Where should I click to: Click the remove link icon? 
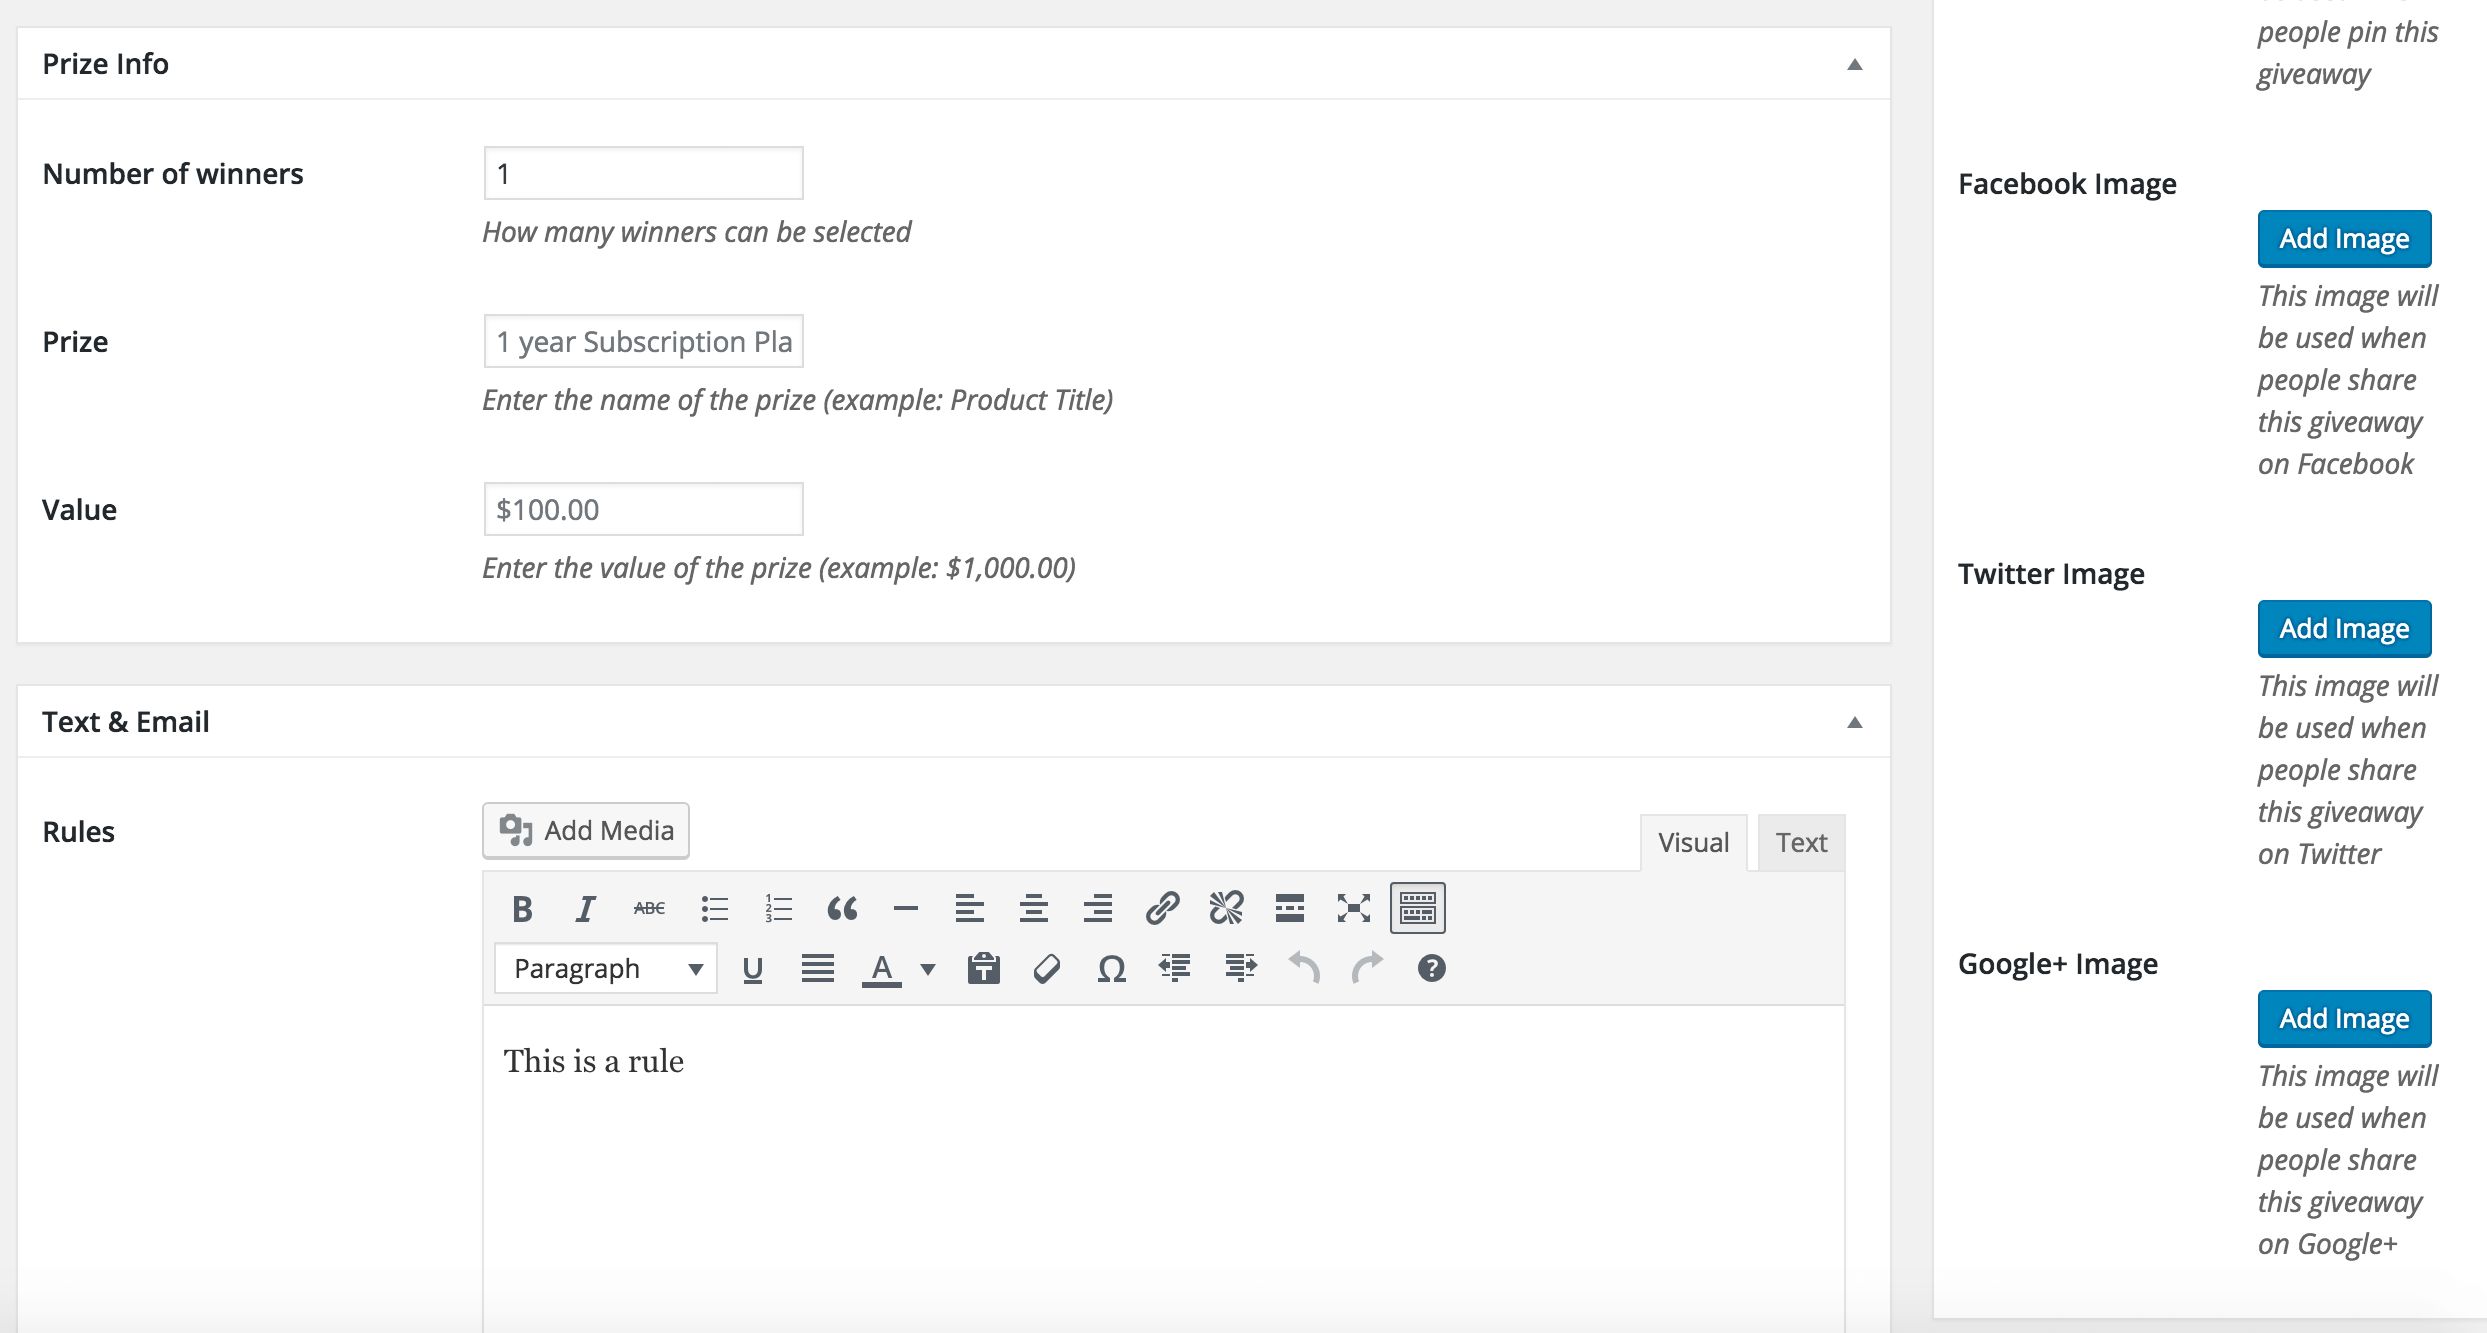(1226, 908)
